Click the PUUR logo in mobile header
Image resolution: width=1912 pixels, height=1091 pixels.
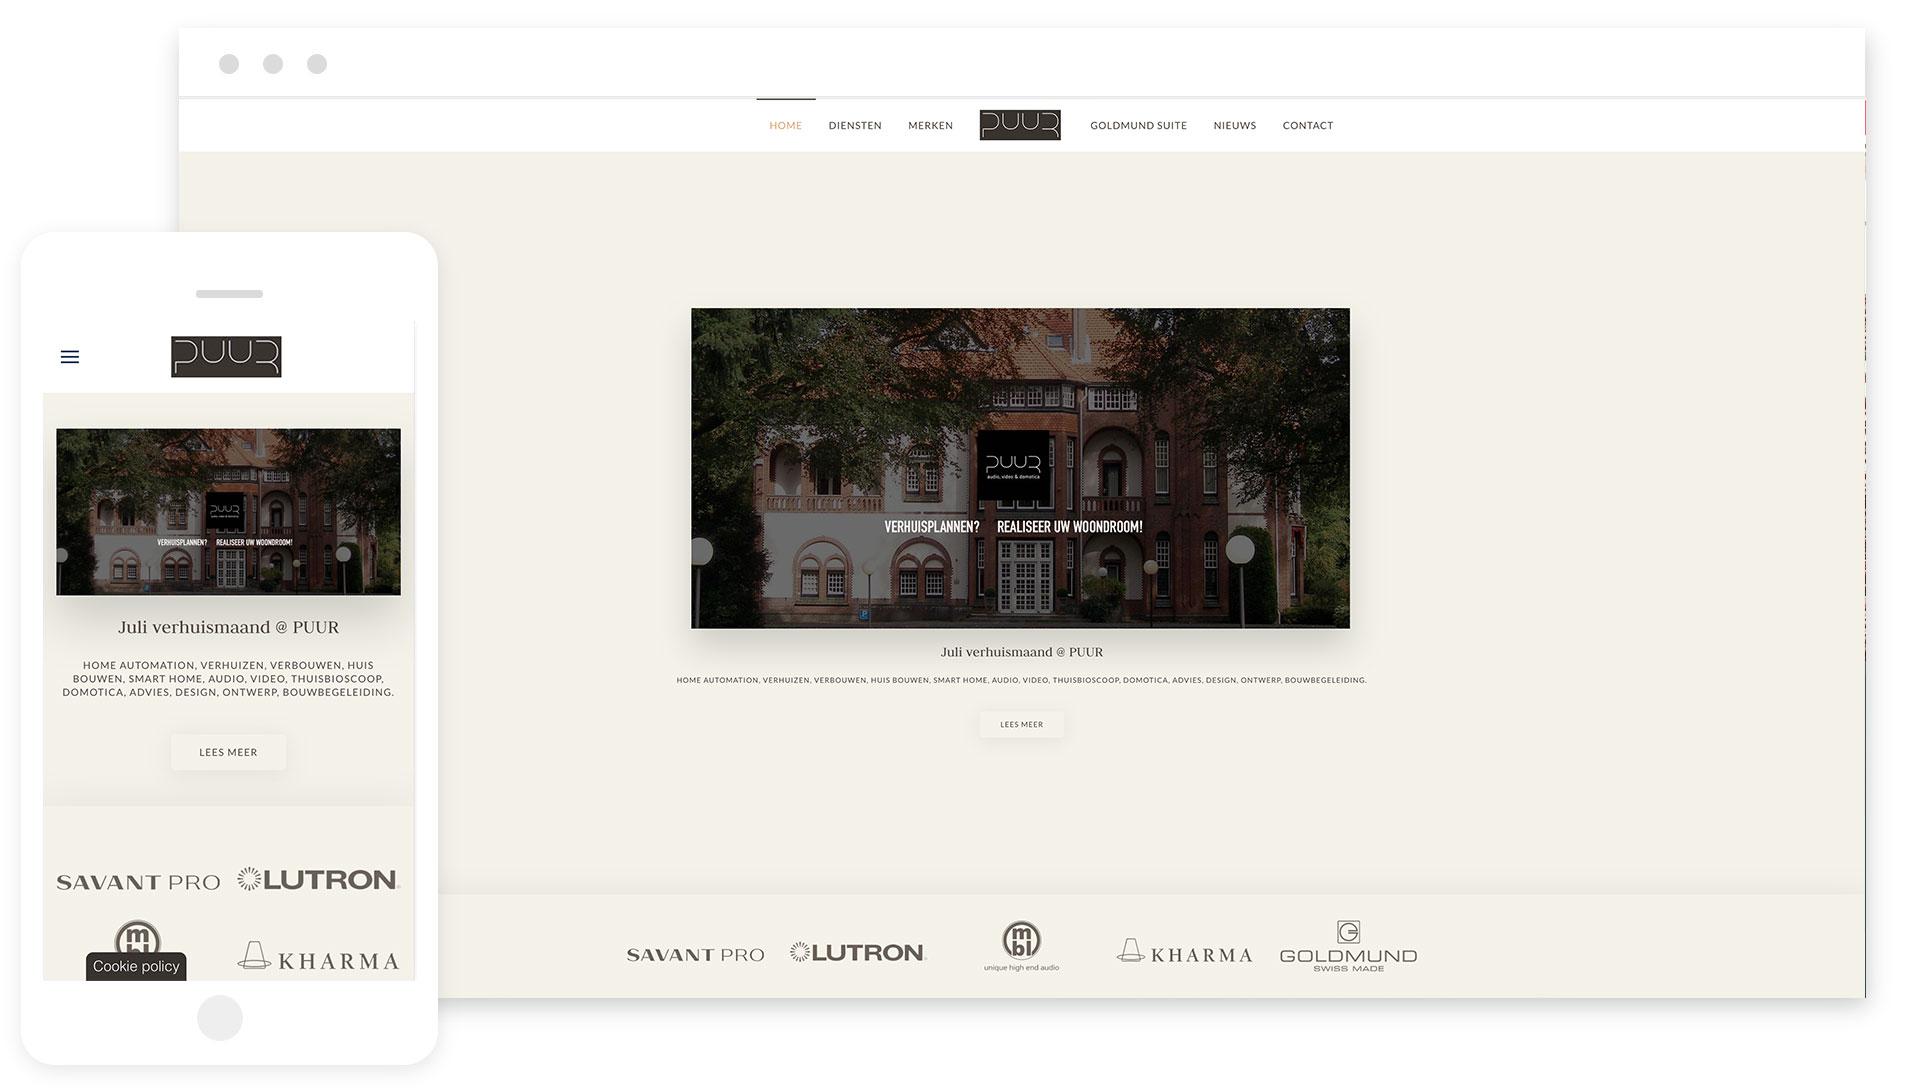(x=226, y=357)
